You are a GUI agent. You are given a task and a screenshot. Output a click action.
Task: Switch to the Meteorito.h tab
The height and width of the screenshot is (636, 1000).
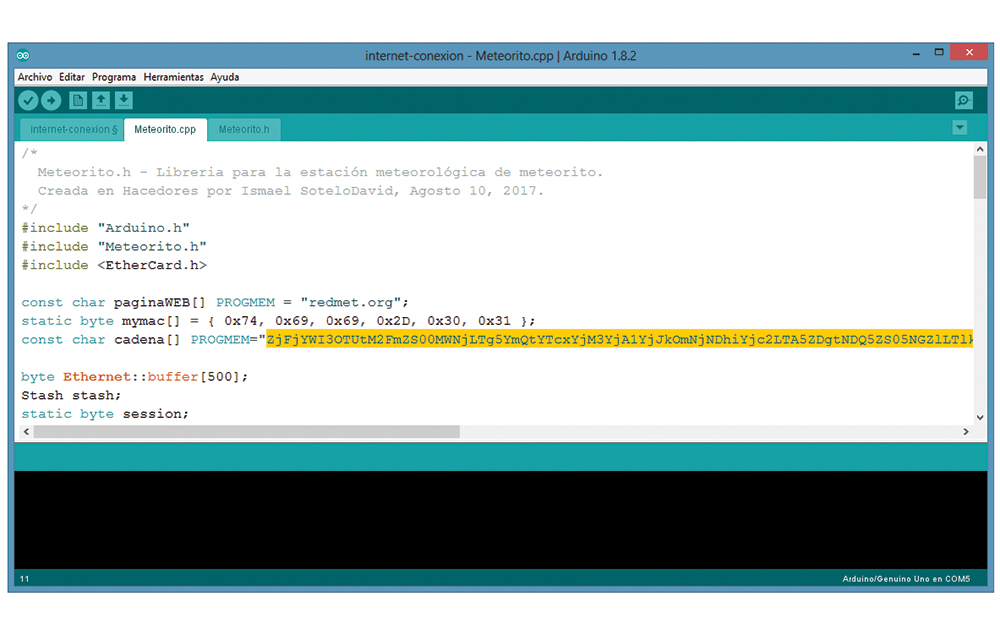244,129
